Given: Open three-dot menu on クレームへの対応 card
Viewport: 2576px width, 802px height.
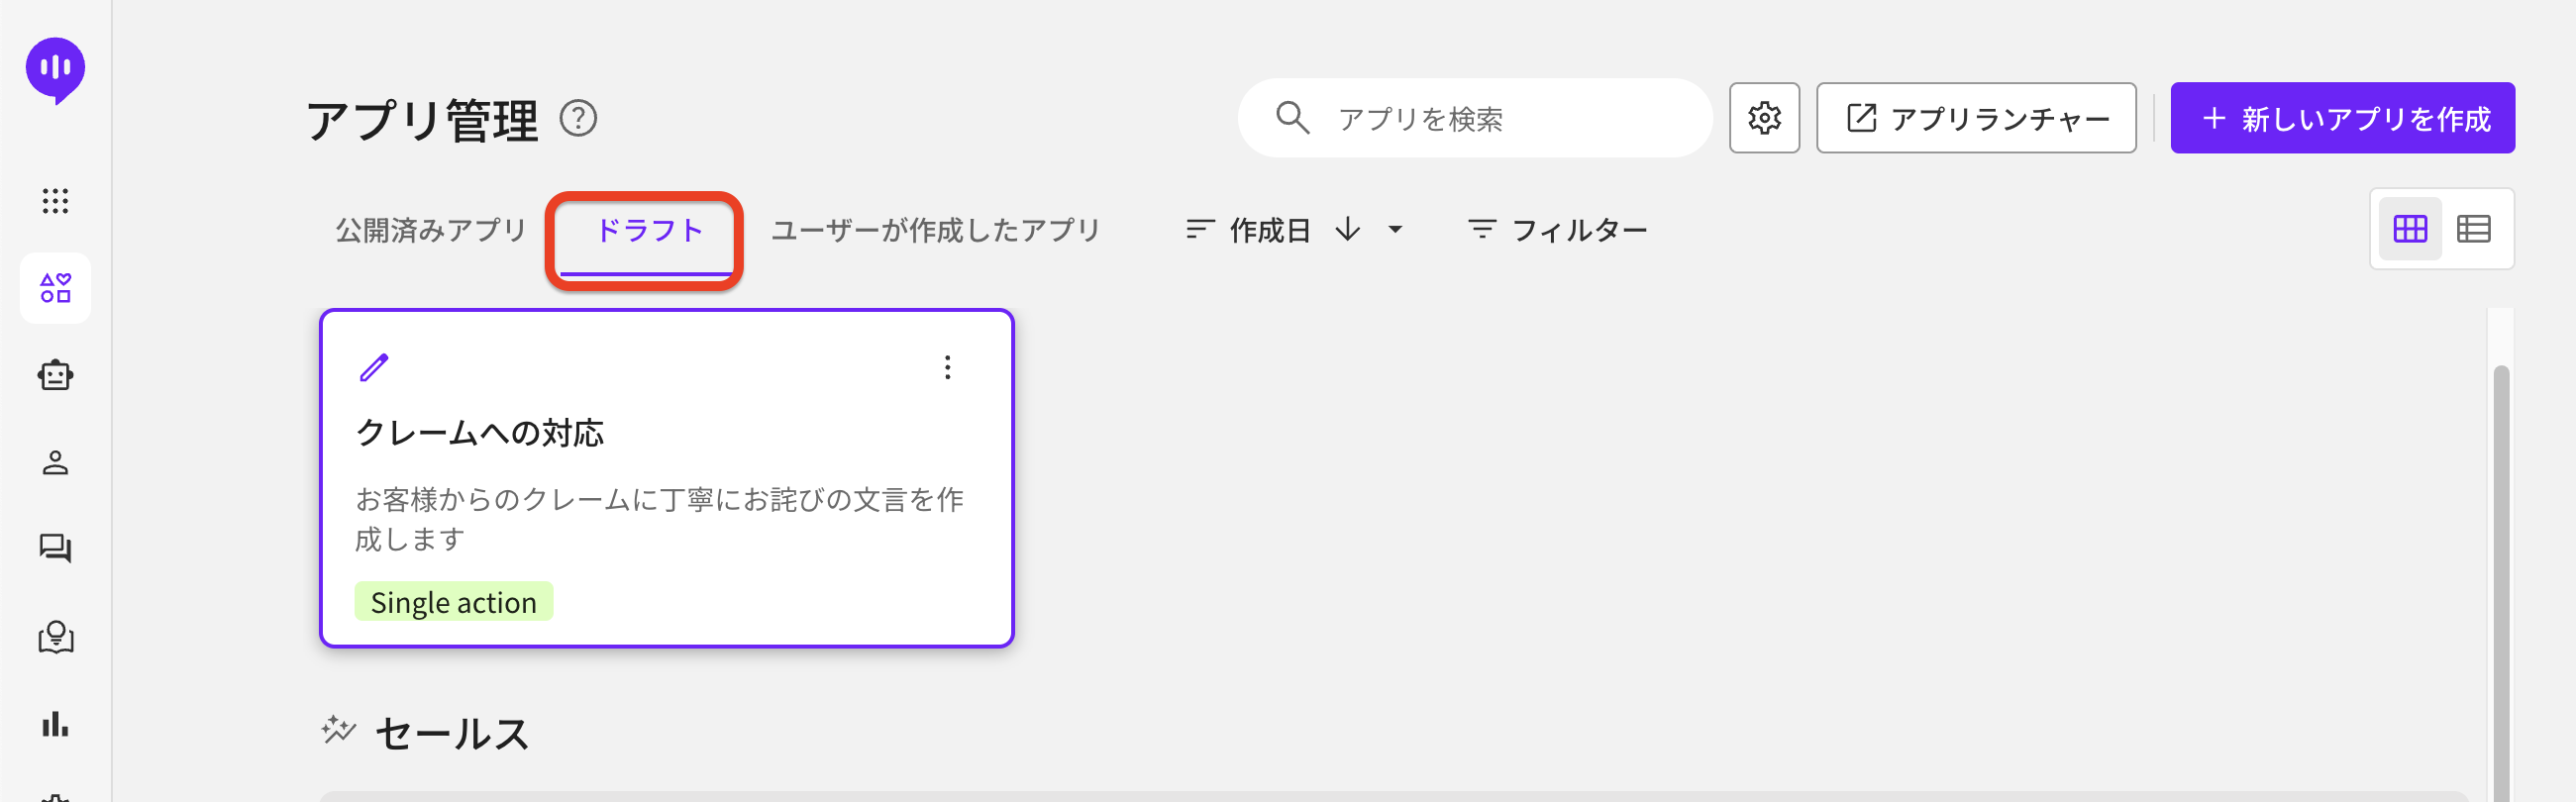Looking at the screenshot, I should click(947, 367).
